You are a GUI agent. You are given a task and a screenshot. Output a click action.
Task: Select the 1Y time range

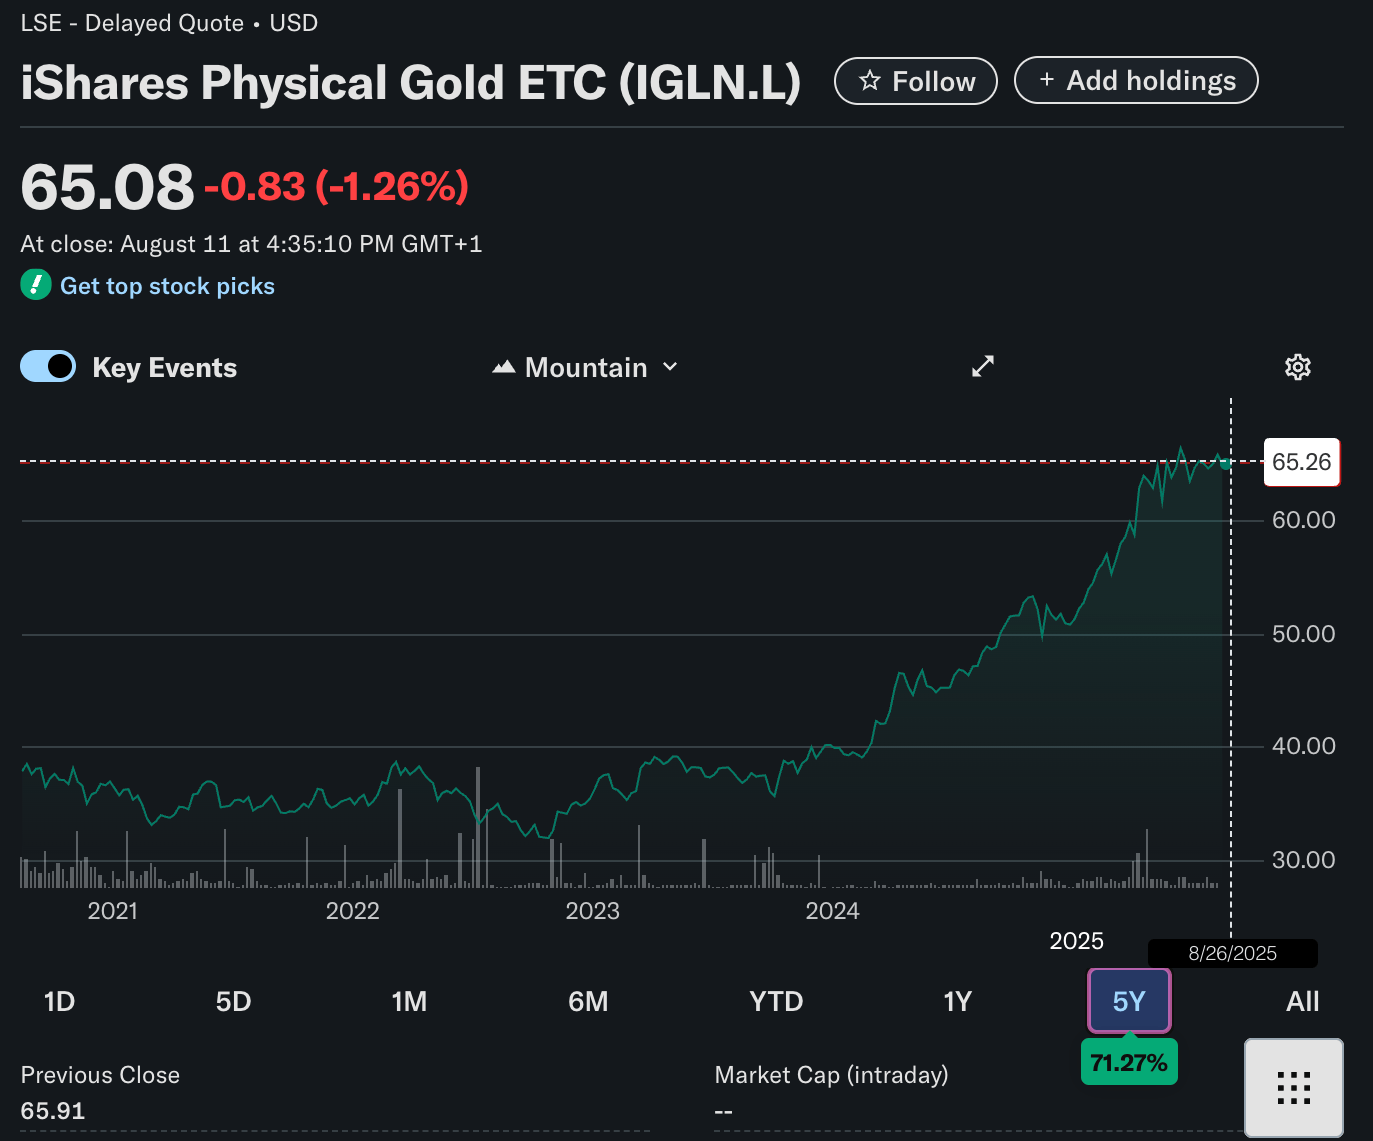957,1001
